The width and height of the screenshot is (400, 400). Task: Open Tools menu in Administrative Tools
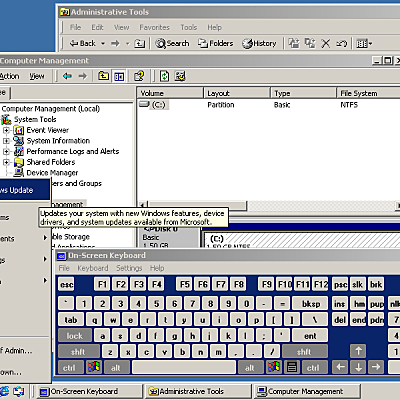tap(189, 27)
